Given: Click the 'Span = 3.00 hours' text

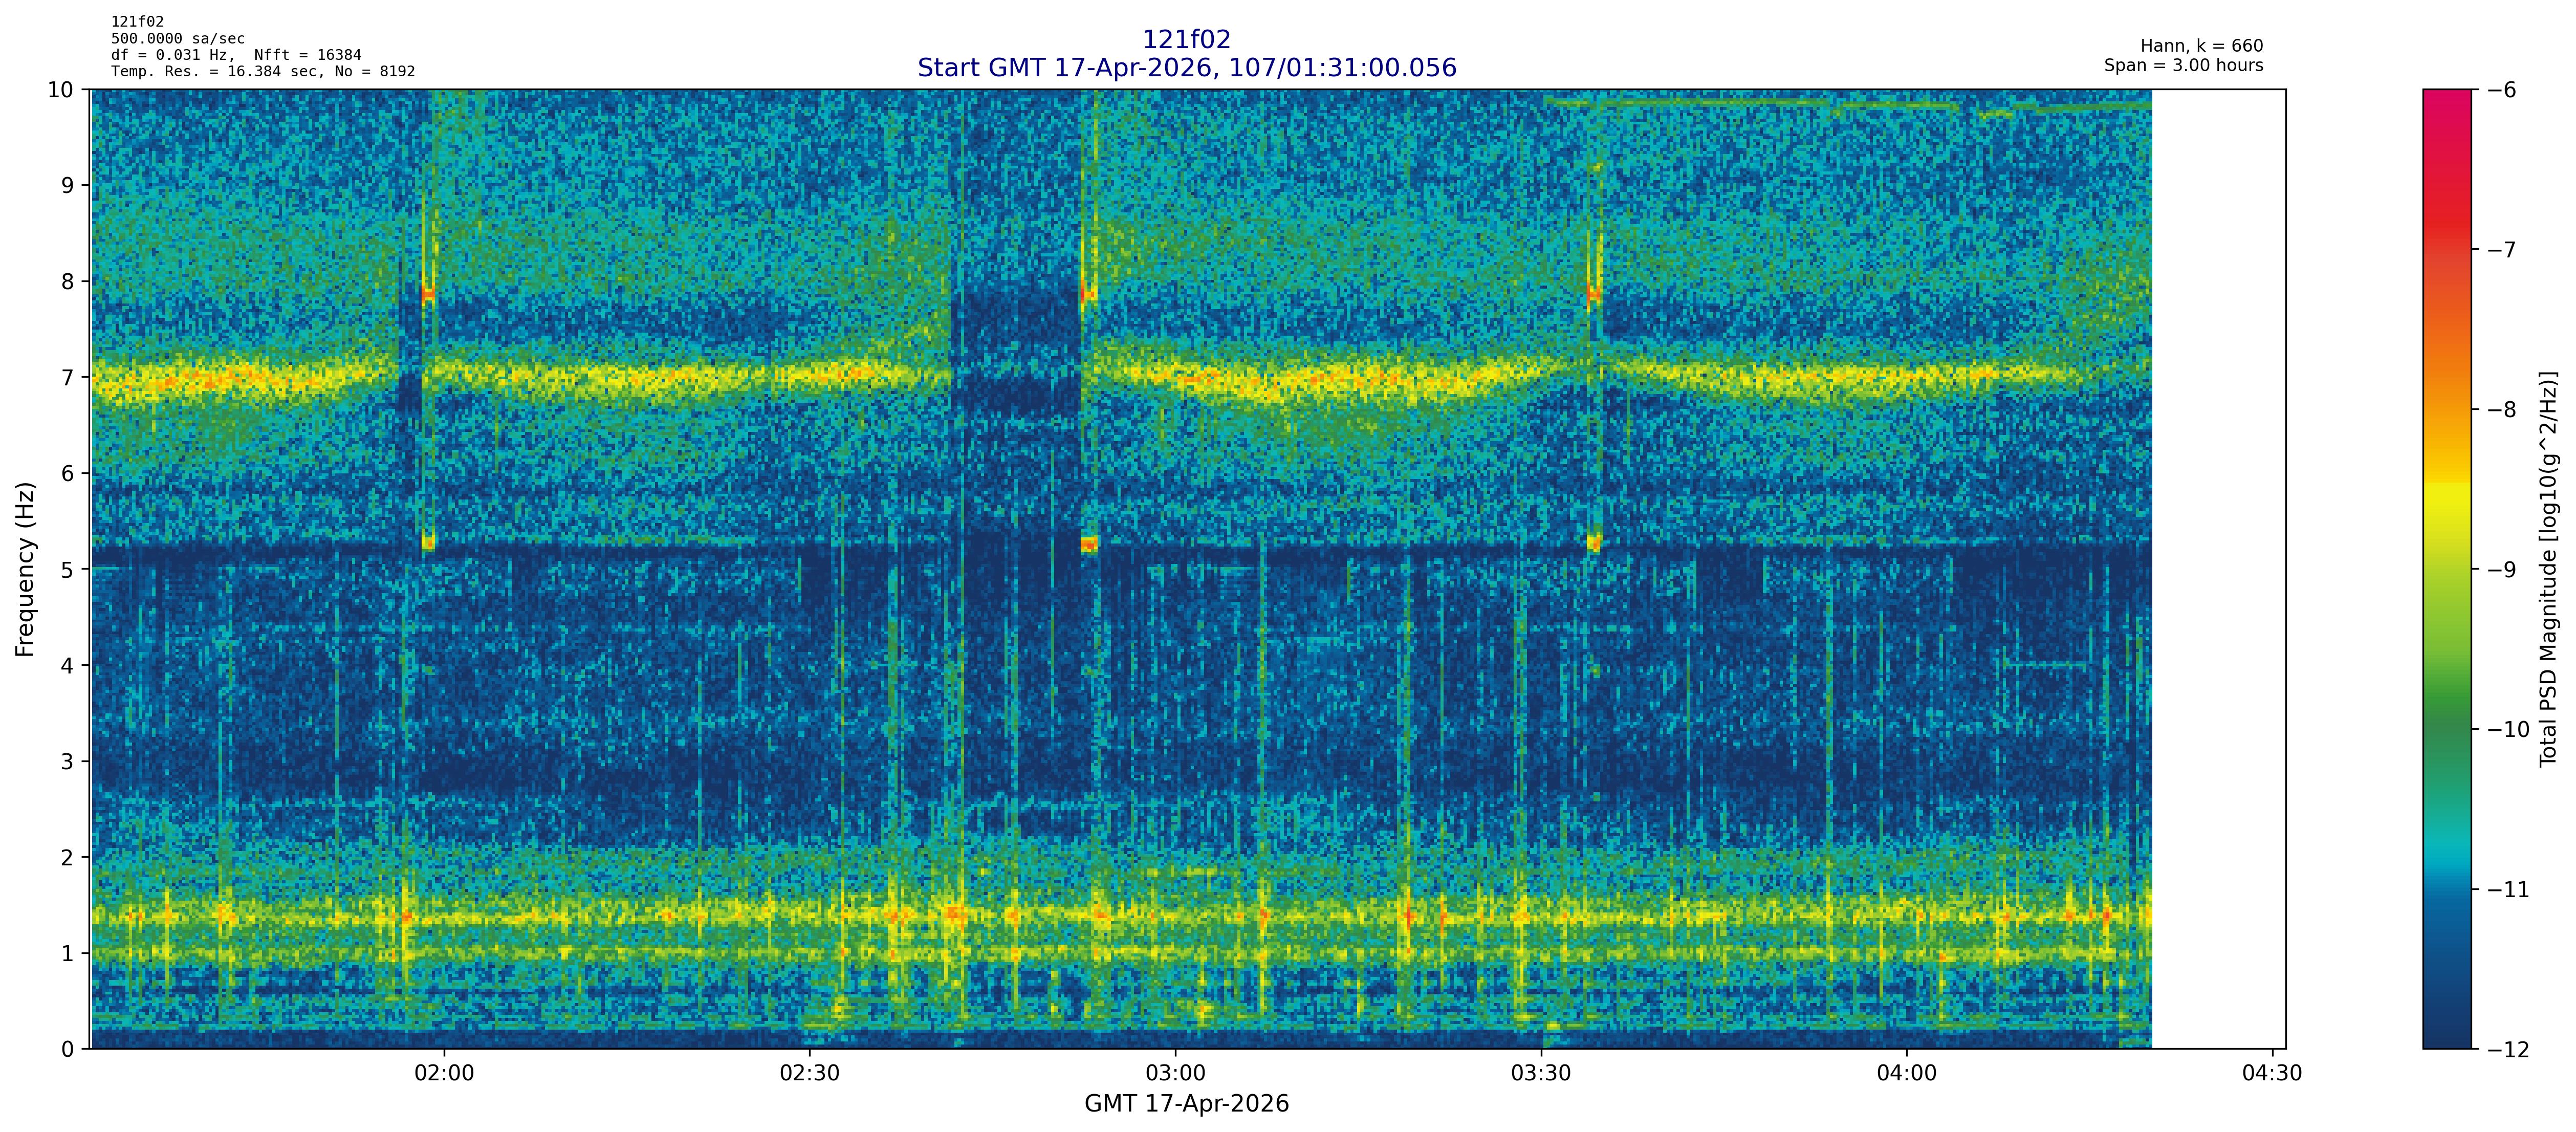Looking at the screenshot, I should [x=2183, y=66].
